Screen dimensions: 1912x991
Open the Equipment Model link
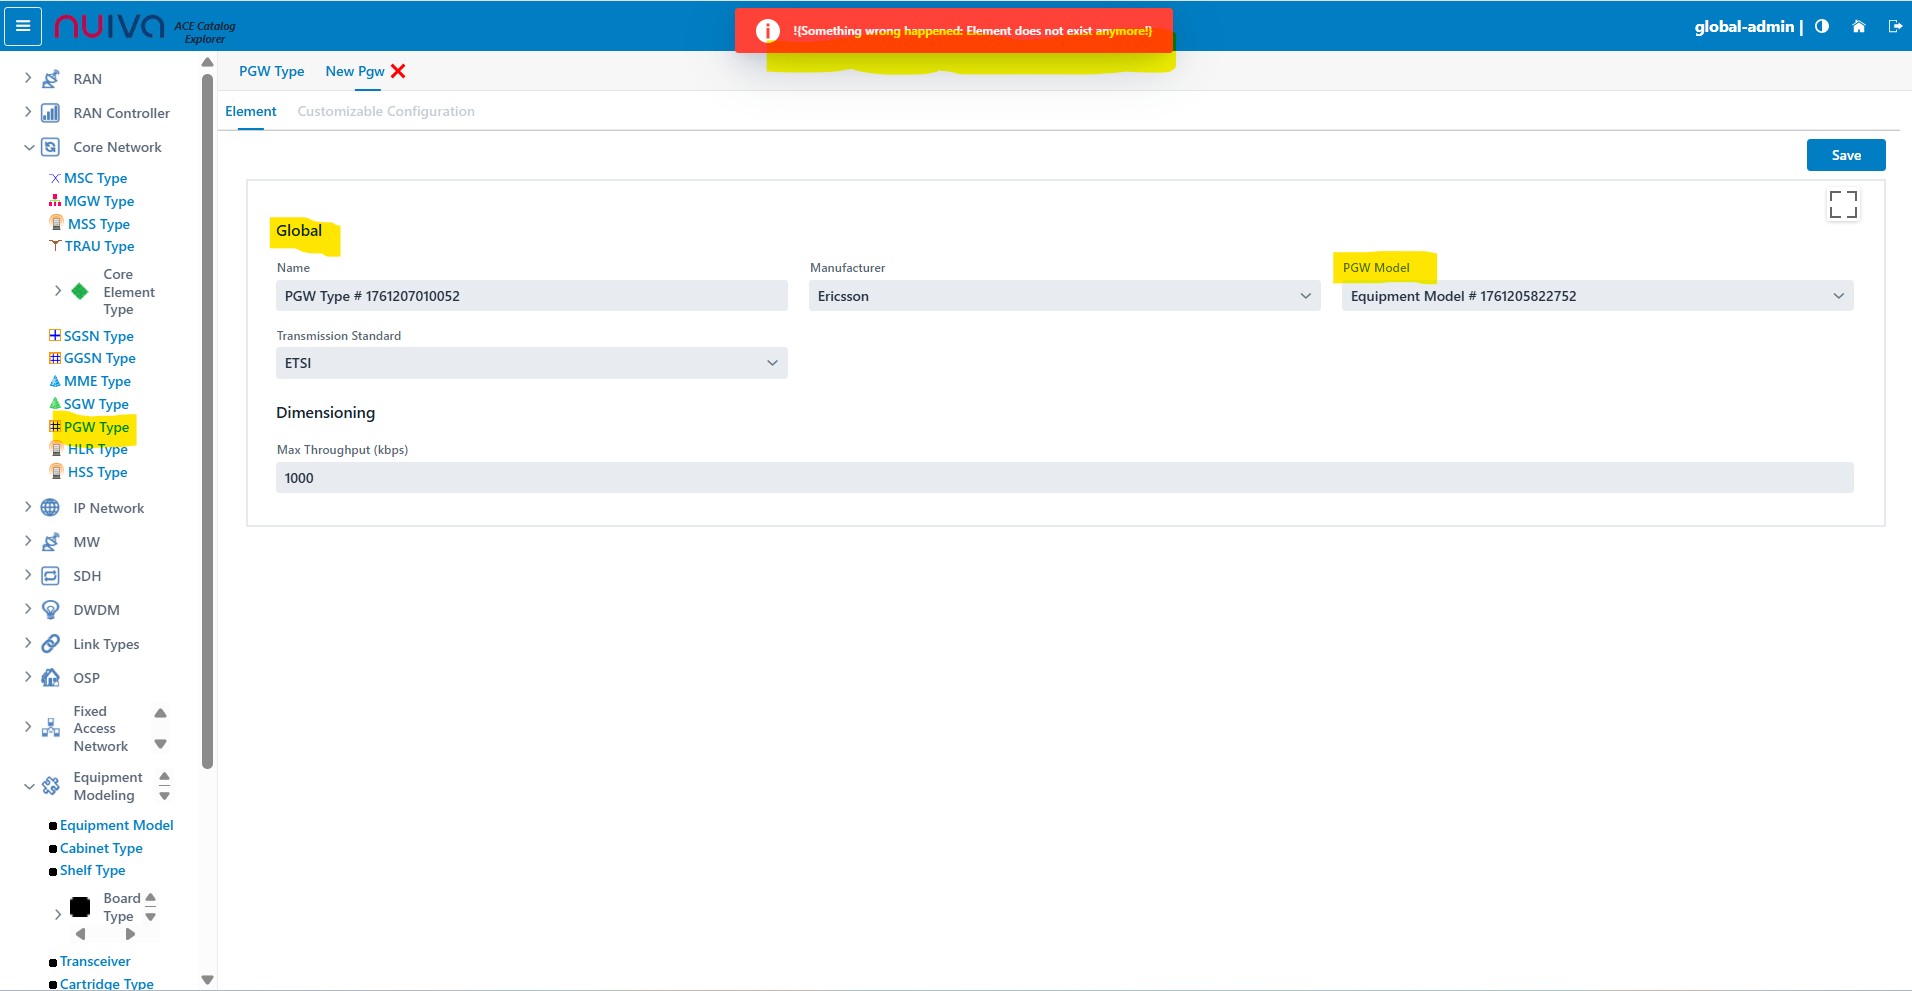pos(116,825)
